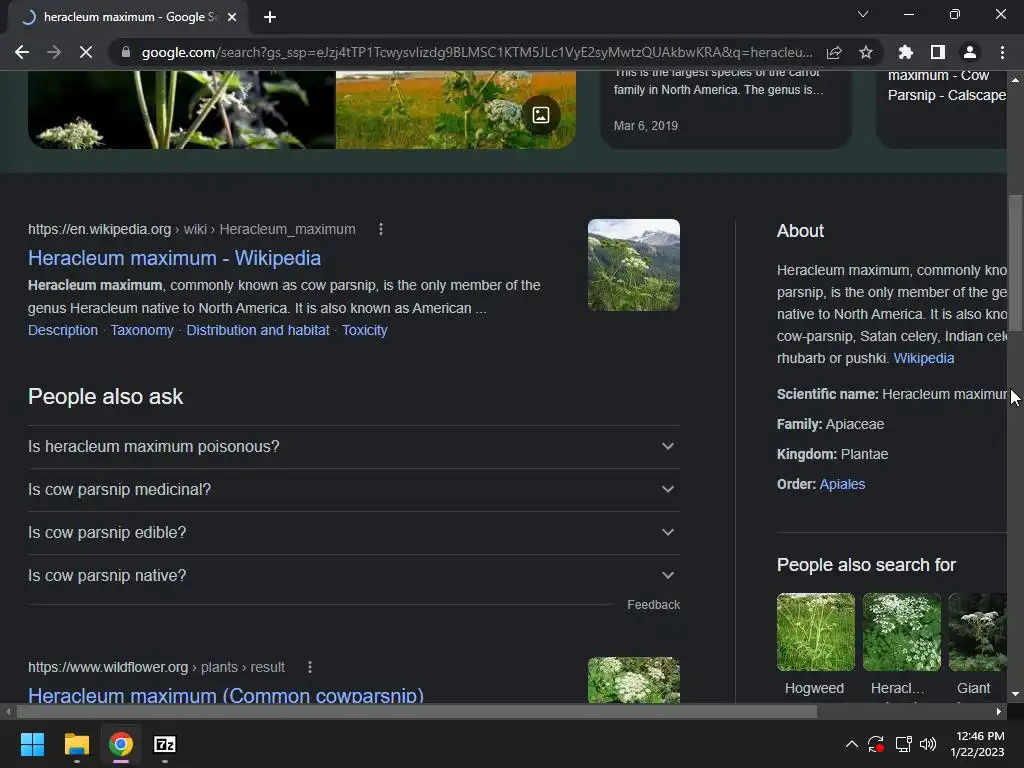Image resolution: width=1024 pixels, height=768 pixels.
Task: Open the network status tray icon
Action: tap(903, 744)
